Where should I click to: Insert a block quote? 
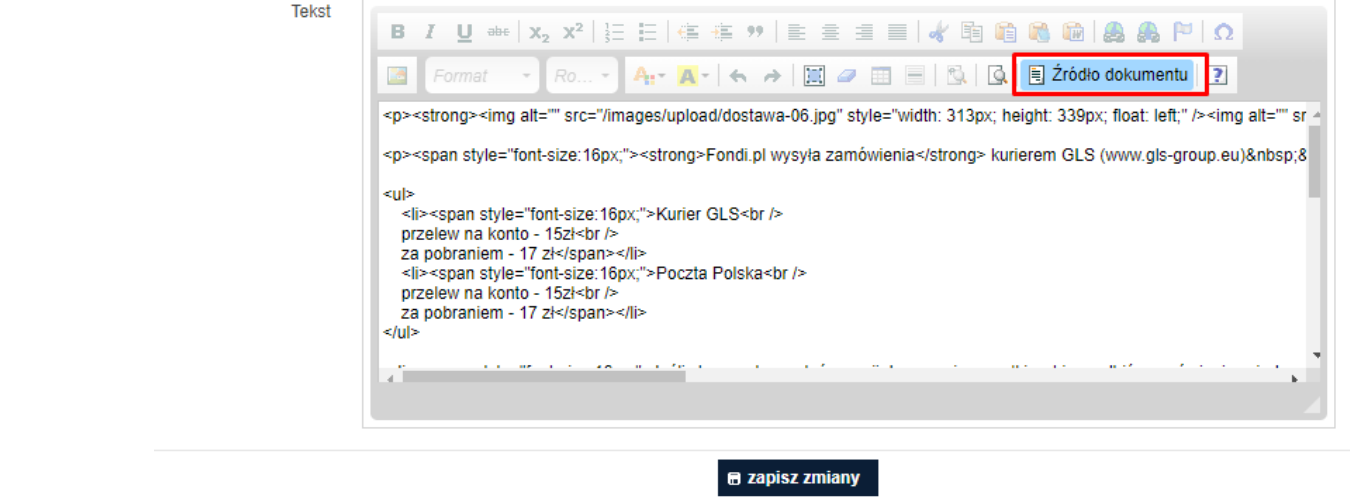click(x=755, y=32)
